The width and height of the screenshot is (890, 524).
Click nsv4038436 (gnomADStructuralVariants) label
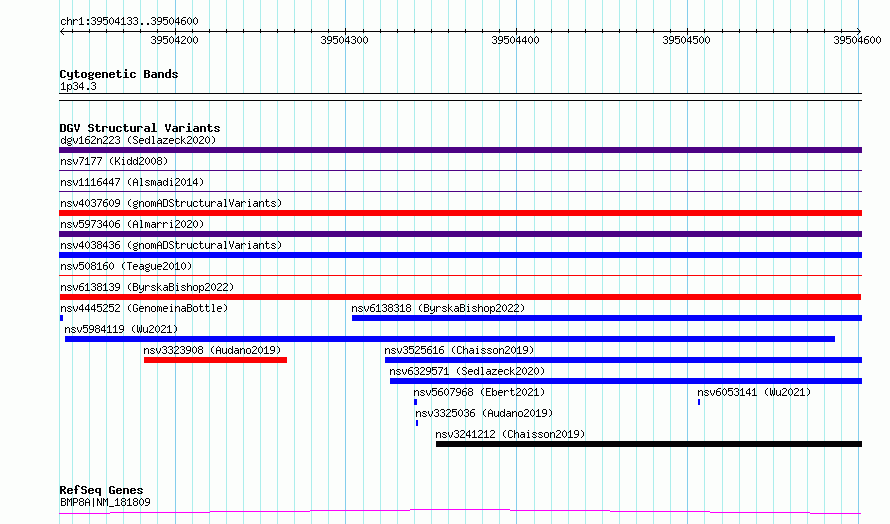[171, 245]
